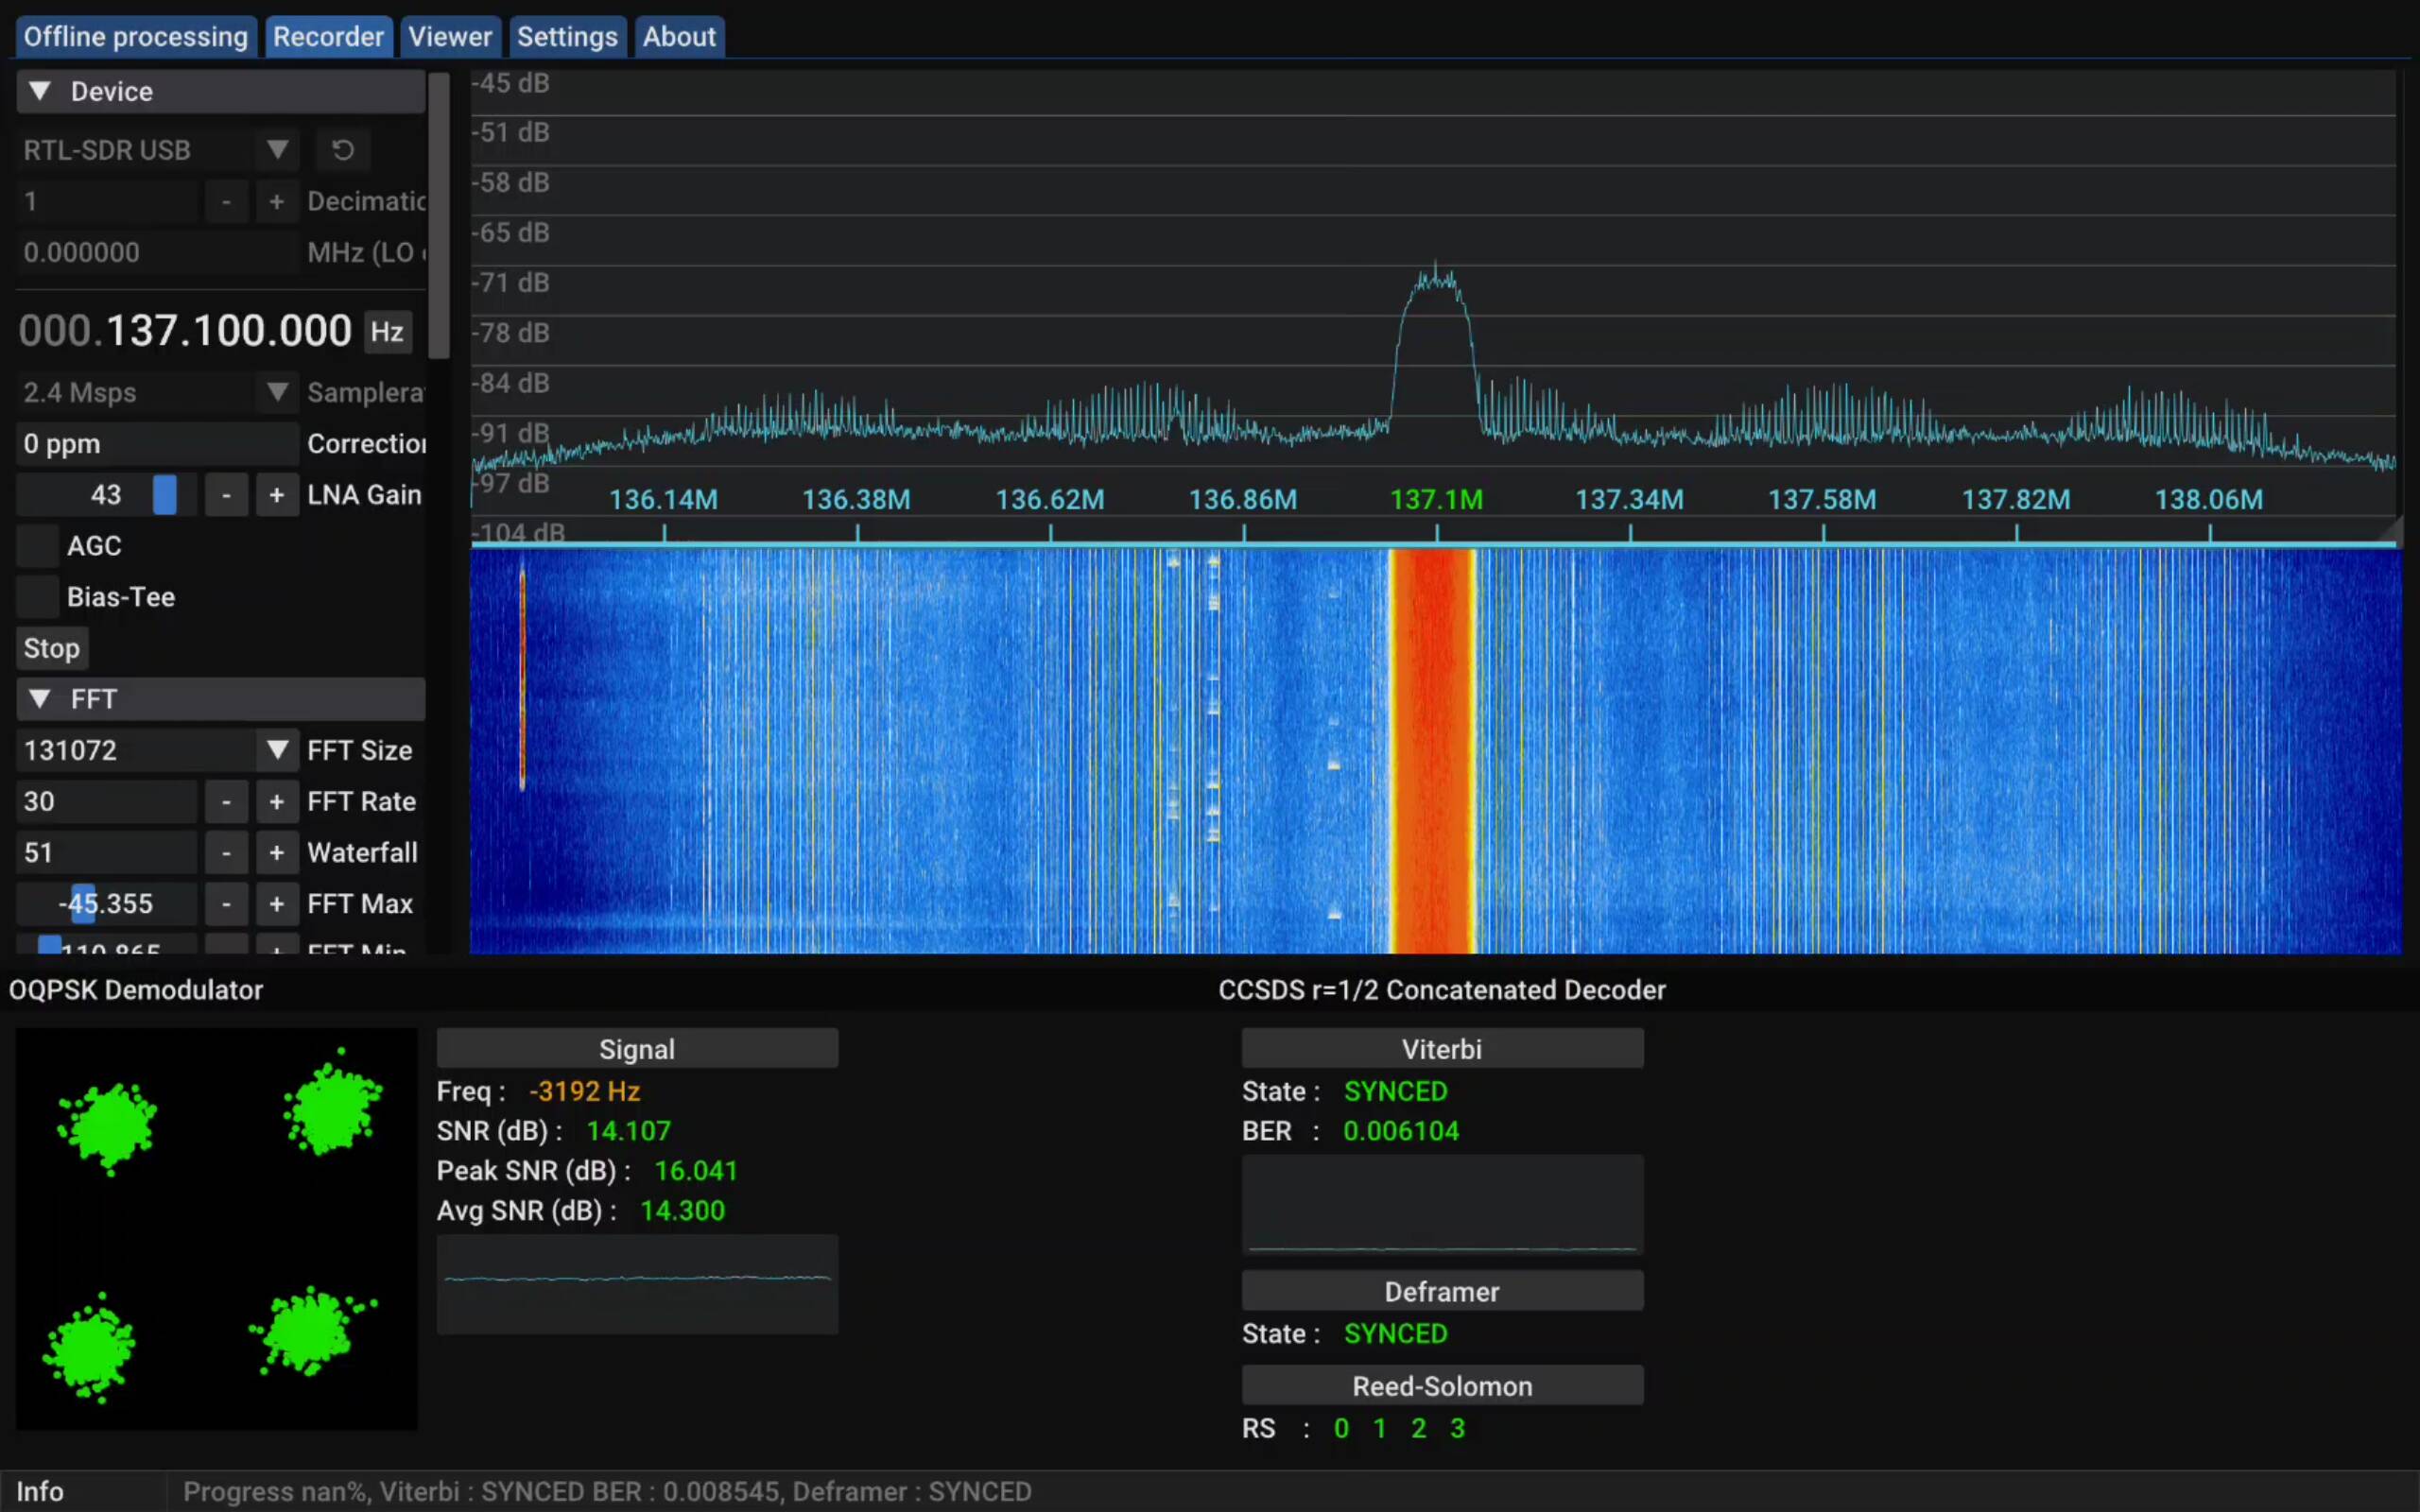Enable the AGC checkbox

coord(37,545)
